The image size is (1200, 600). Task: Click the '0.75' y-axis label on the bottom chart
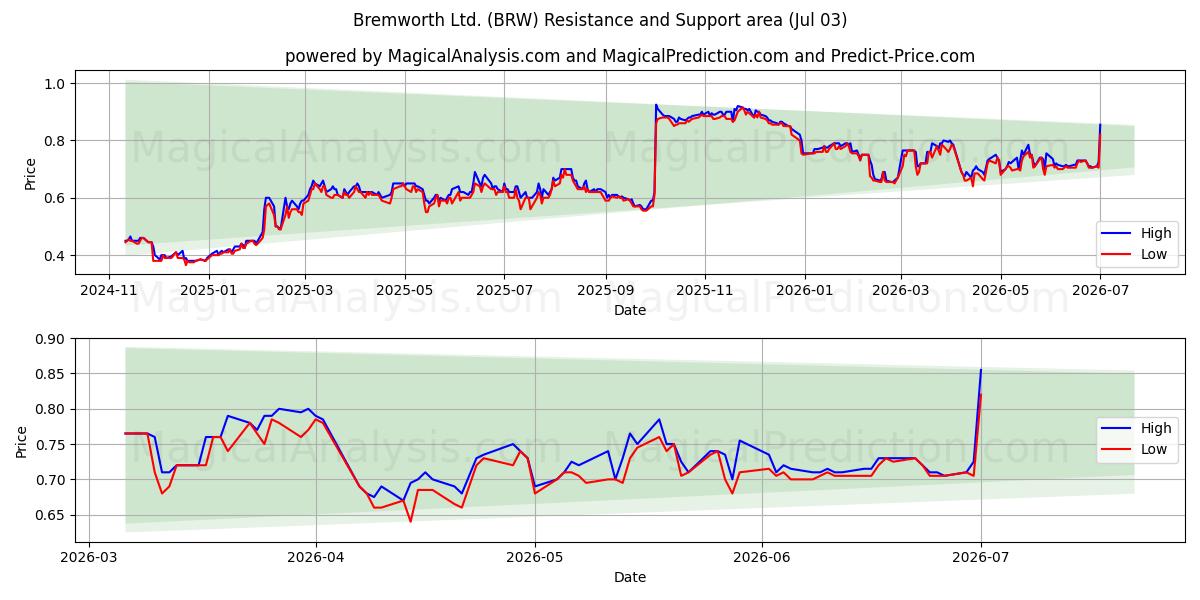pyautogui.click(x=52, y=445)
